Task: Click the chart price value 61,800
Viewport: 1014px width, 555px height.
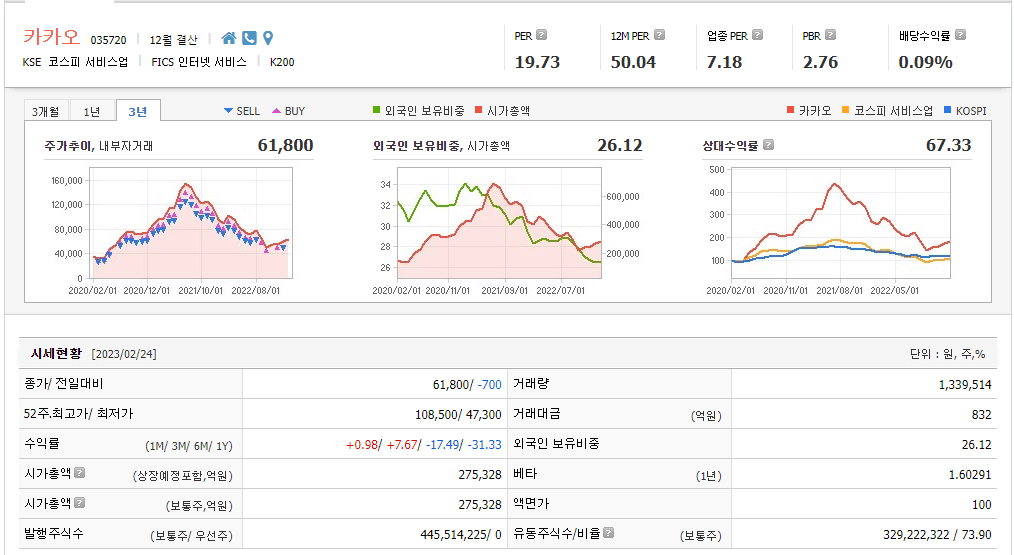Action: 285,145
